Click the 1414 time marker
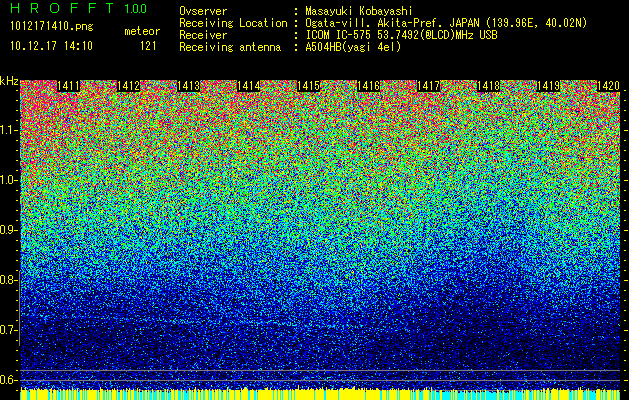 click(248, 86)
